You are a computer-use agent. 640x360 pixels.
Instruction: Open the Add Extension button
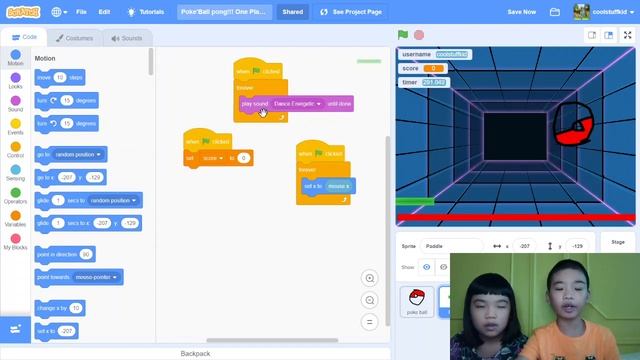(16, 329)
